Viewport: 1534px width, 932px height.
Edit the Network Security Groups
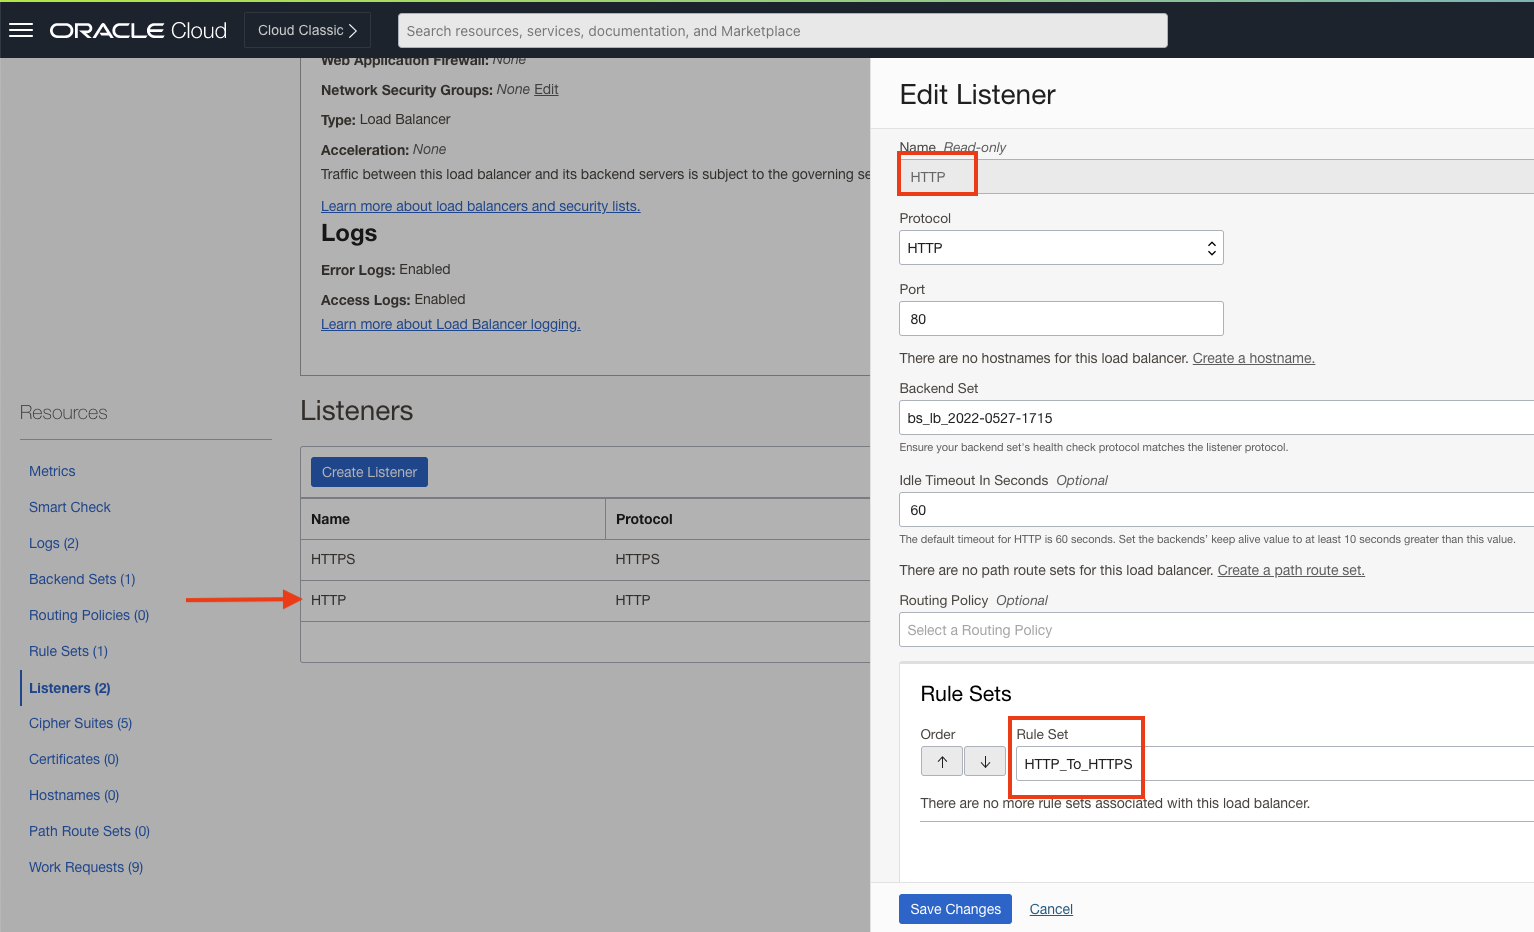coord(545,89)
